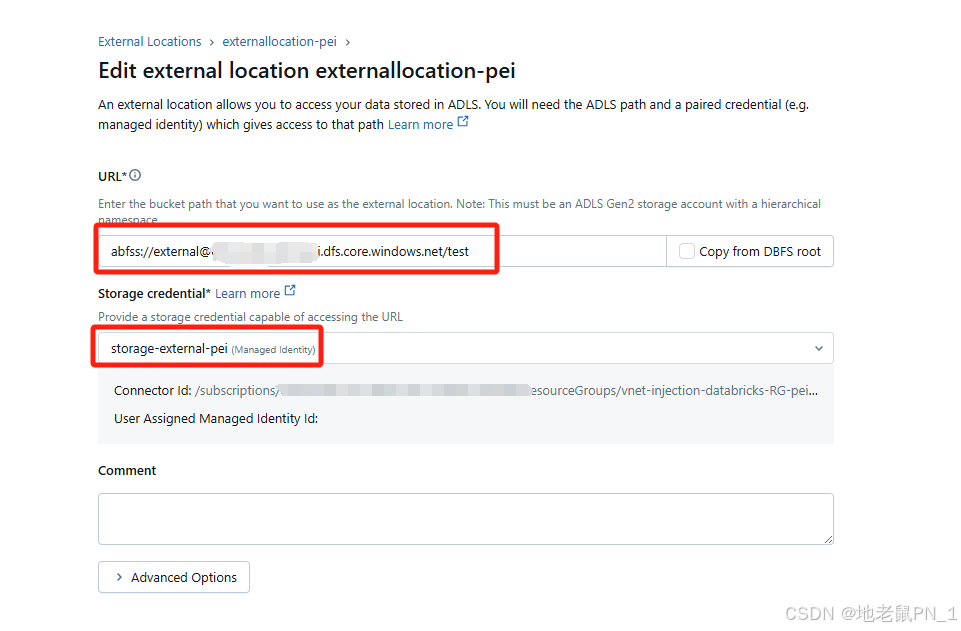Click the external-link icon after the first Learn more
Image resolution: width=961 pixels, height=631 pixels.
click(x=462, y=120)
